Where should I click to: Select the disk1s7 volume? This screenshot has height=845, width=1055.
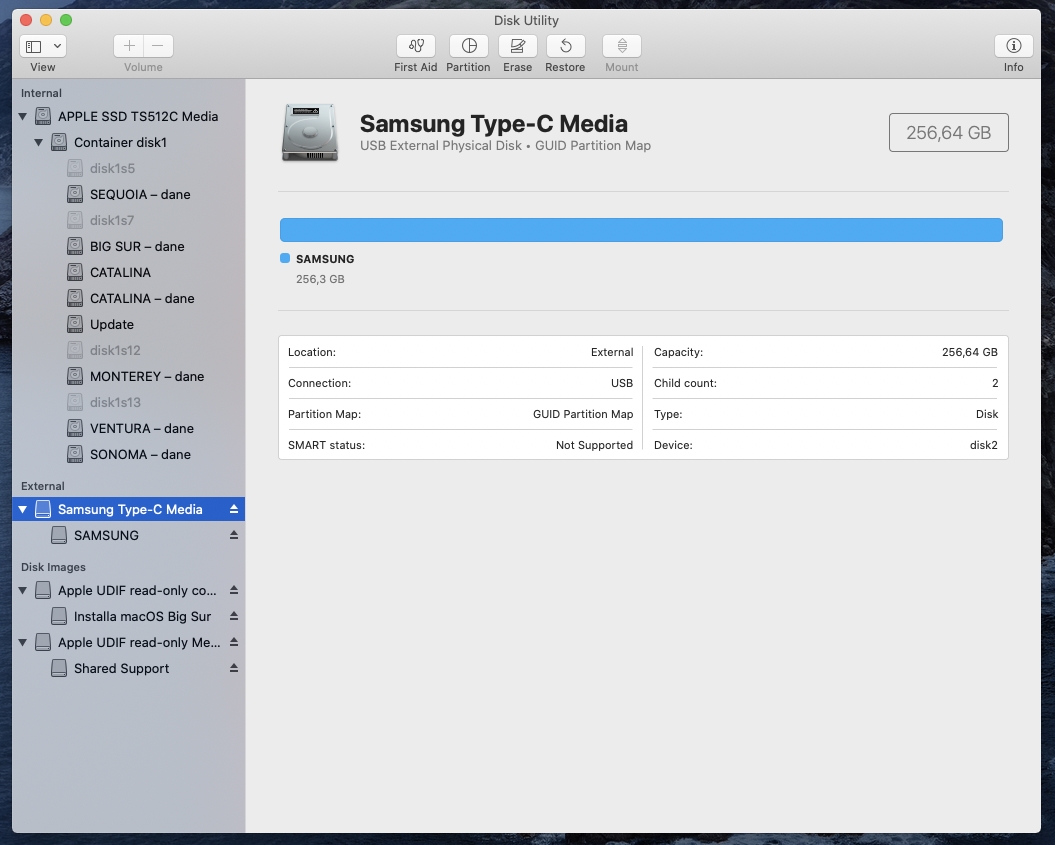129,221
